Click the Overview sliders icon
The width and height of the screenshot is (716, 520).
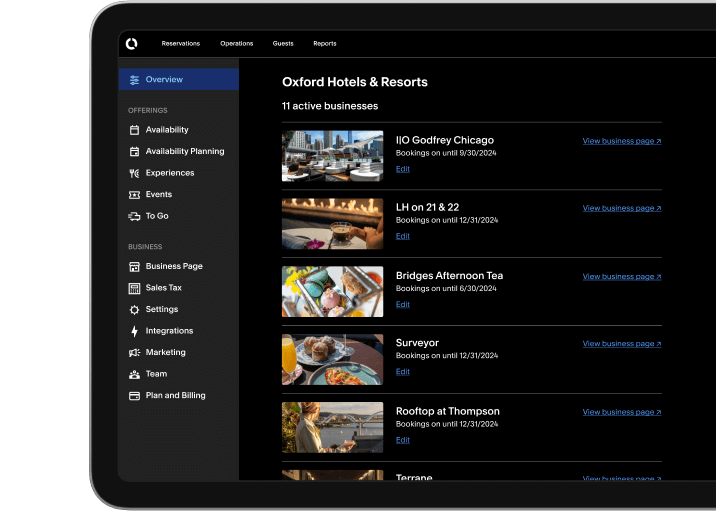[134, 80]
